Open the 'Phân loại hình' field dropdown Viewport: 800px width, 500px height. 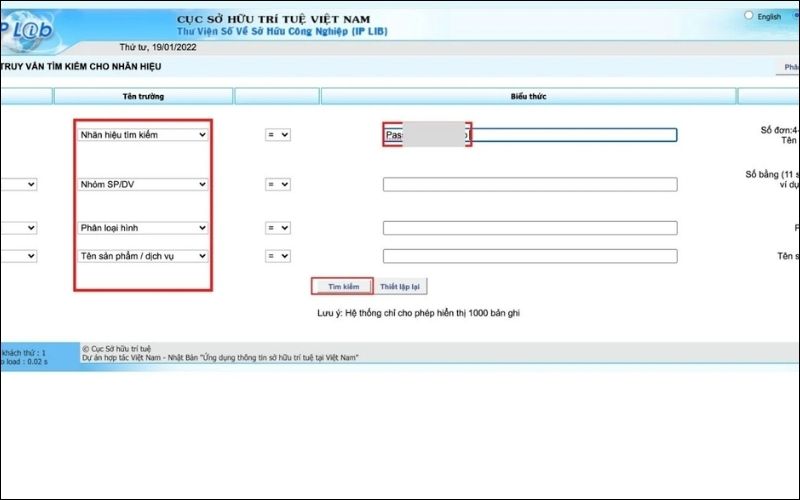point(143,228)
